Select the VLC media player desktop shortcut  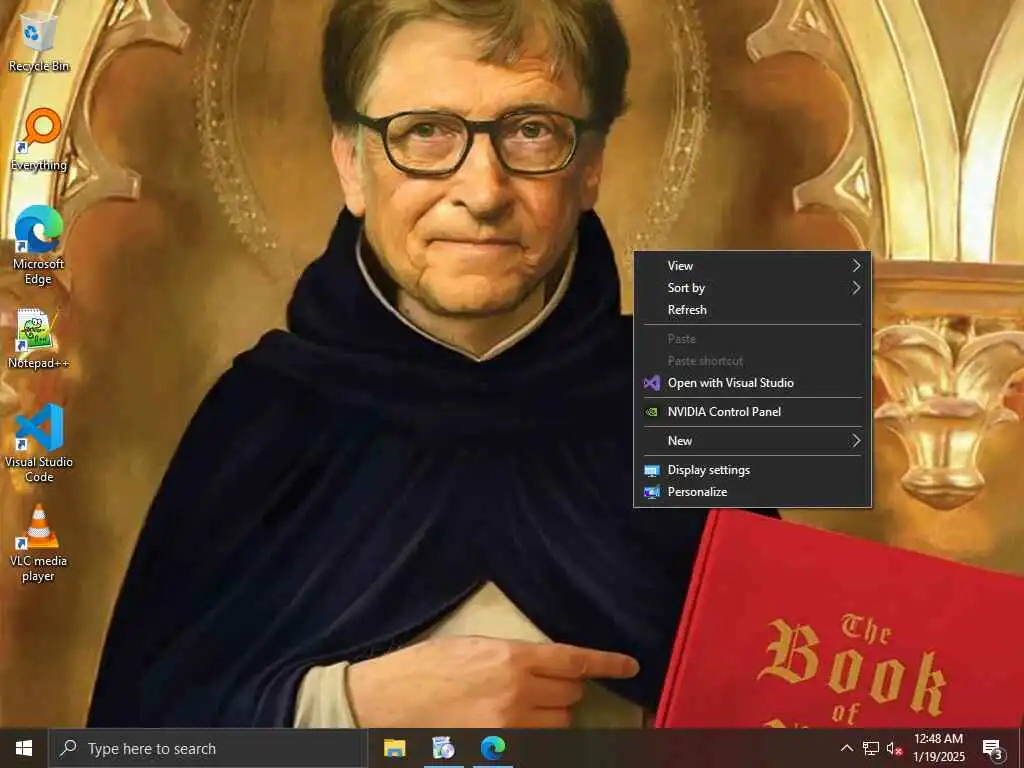[x=39, y=543]
